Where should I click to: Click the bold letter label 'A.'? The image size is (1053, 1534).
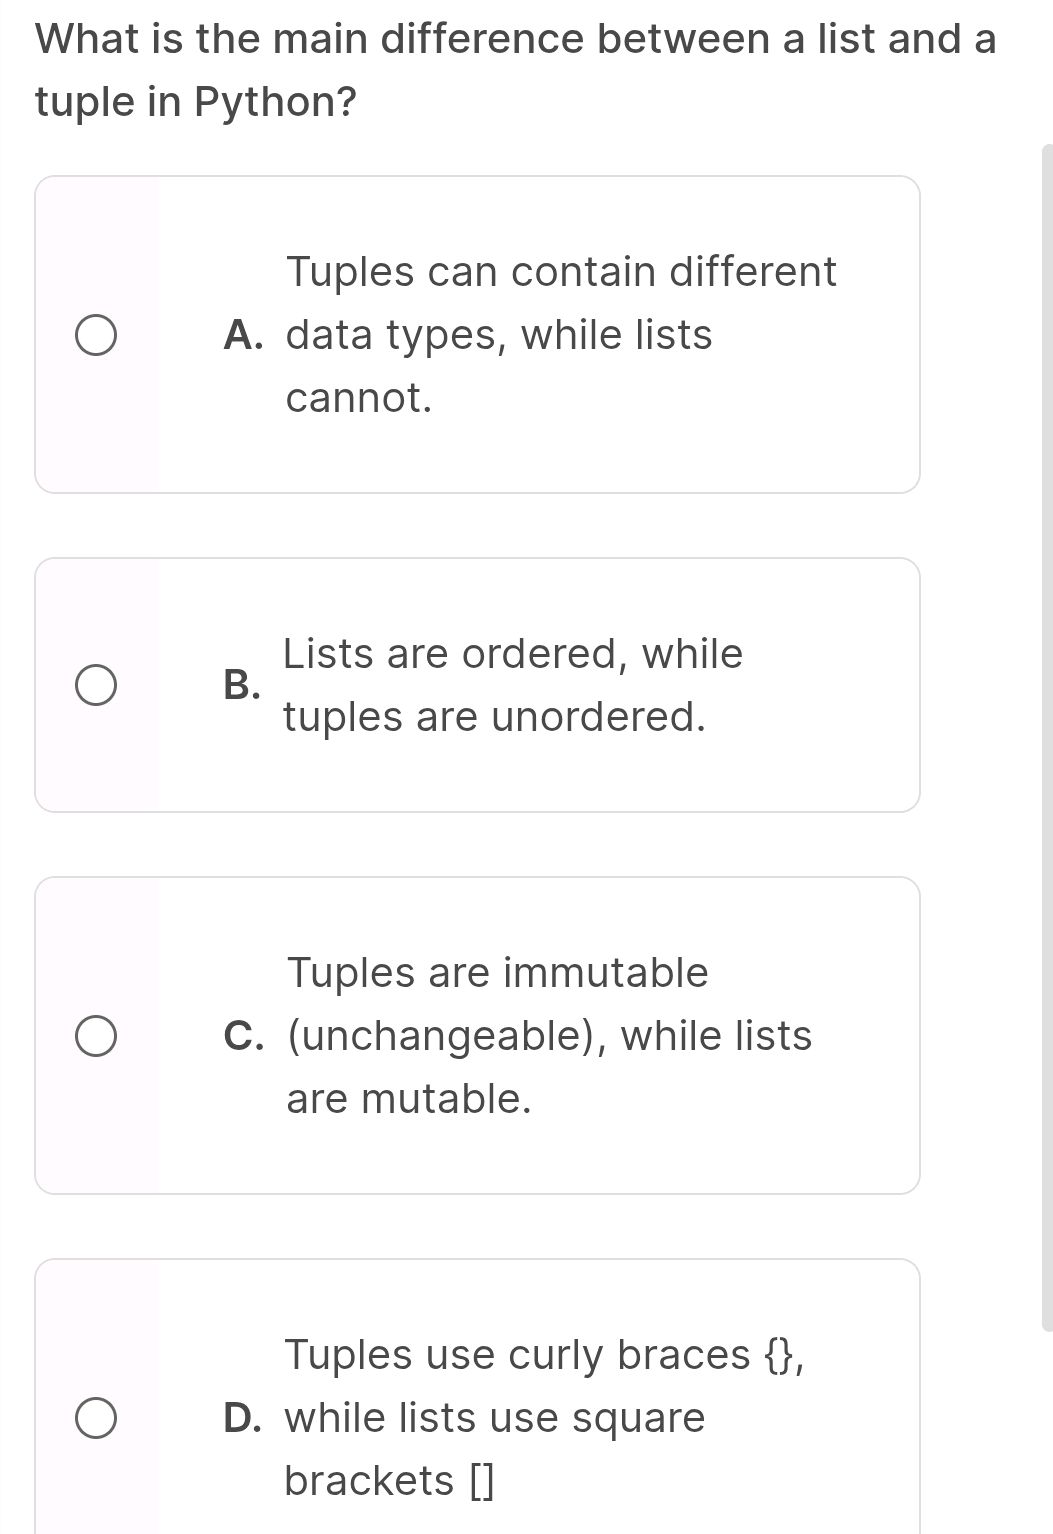244,336
